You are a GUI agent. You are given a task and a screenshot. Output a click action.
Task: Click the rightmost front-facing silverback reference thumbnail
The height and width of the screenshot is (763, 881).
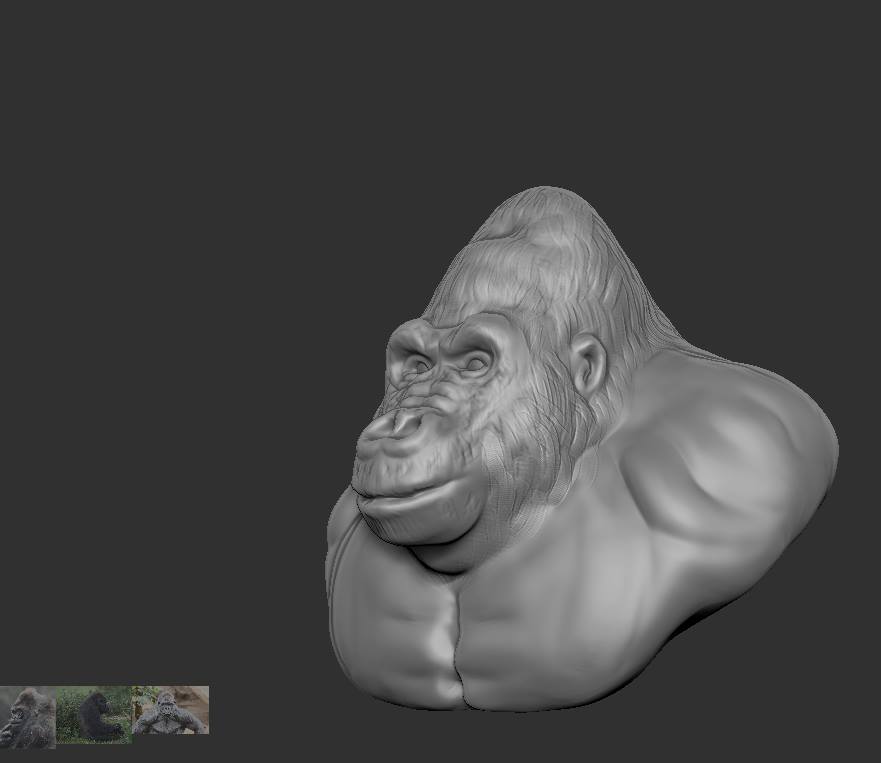(x=171, y=711)
